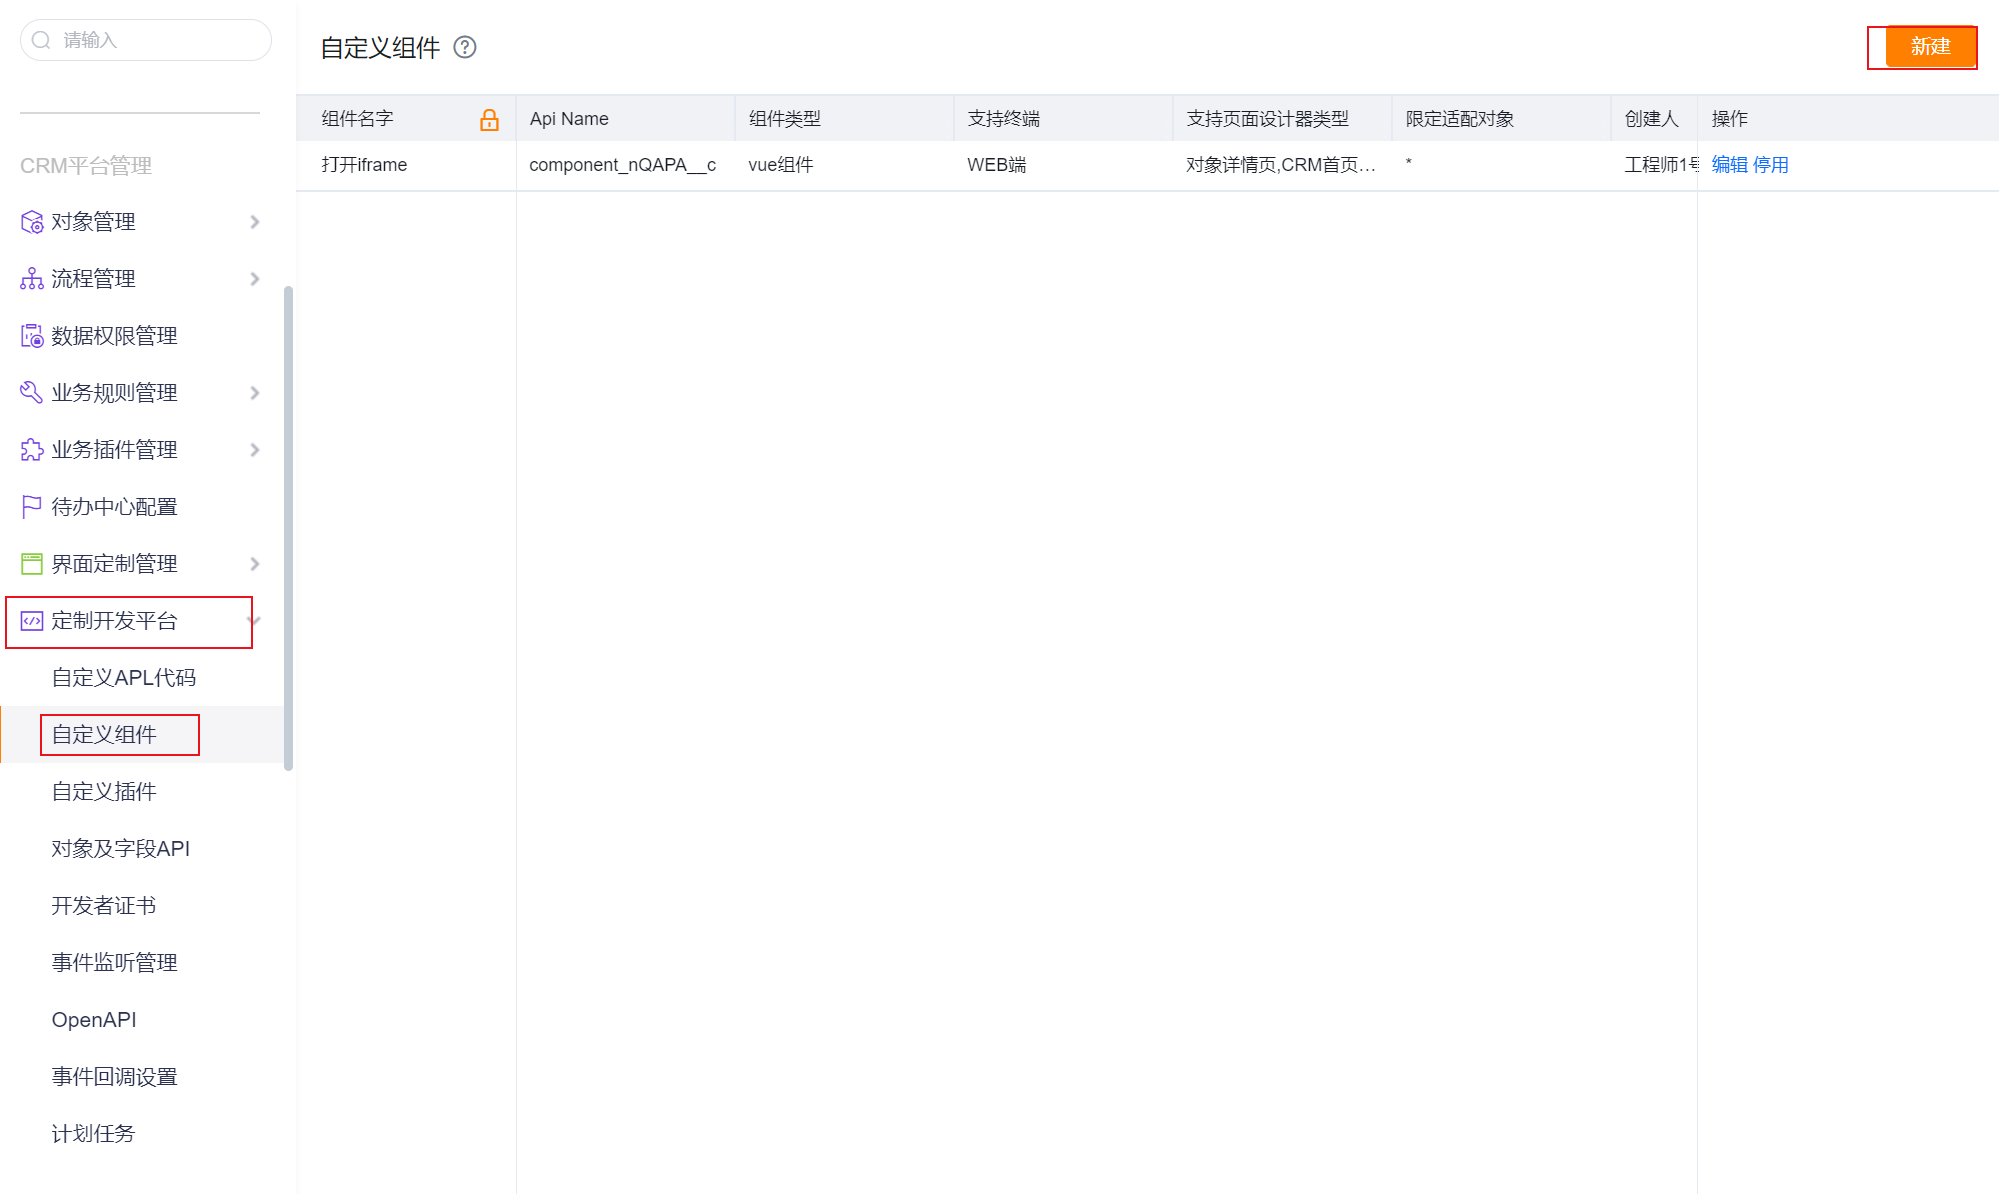Image resolution: width=1999 pixels, height=1194 pixels.
Task: Expand the 流程管理 chevron
Action: click(x=255, y=279)
